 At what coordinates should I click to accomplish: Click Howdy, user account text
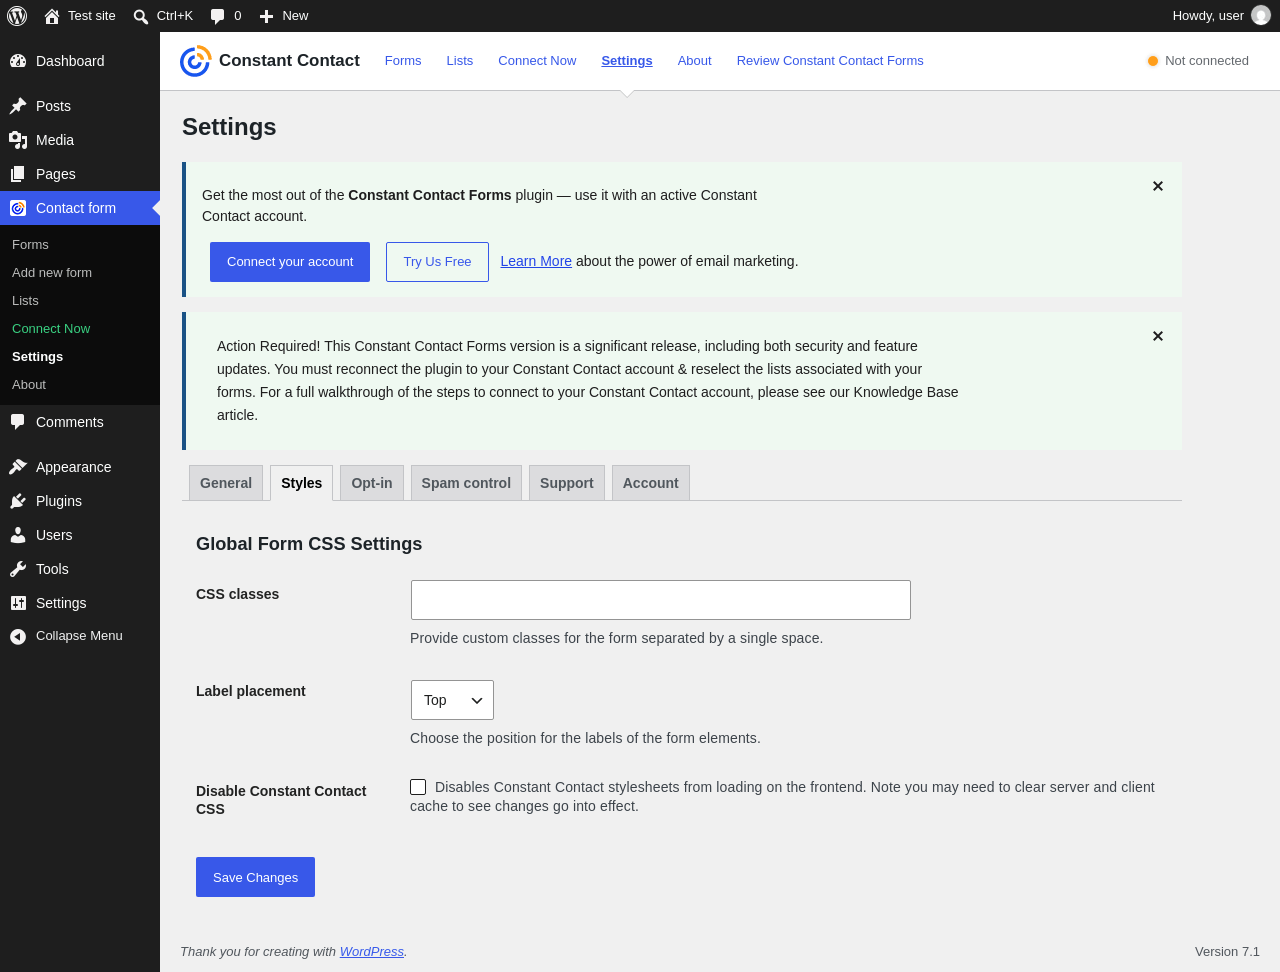(1208, 16)
